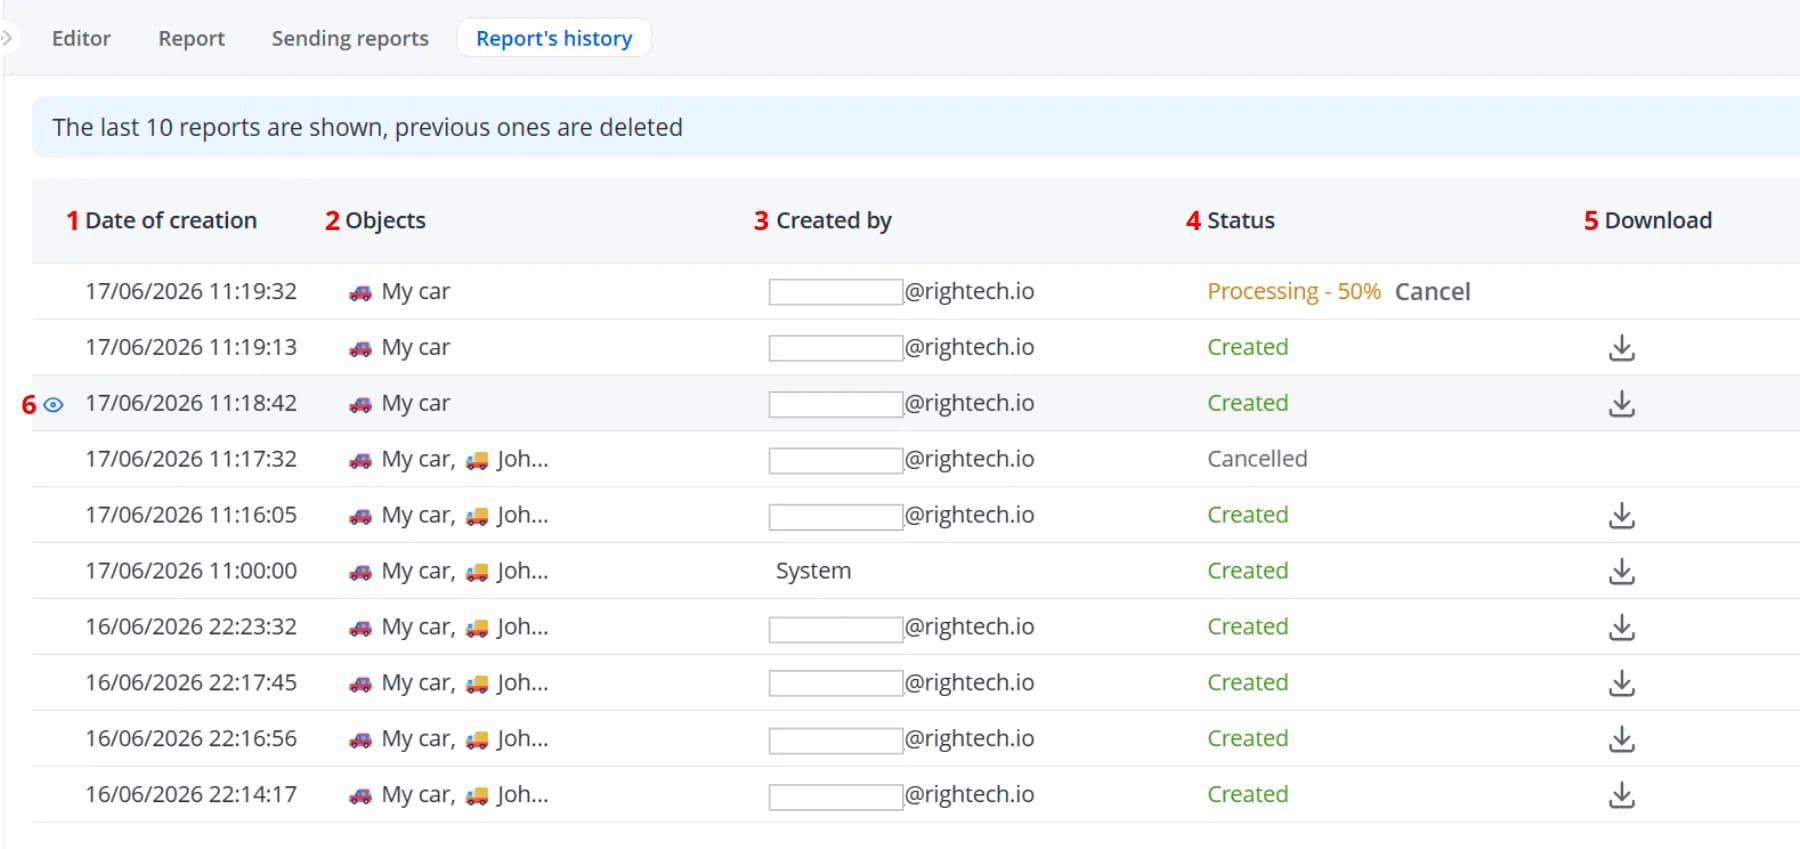Click the Processing - 50% status
The image size is (1800, 849).
[x=1293, y=292]
